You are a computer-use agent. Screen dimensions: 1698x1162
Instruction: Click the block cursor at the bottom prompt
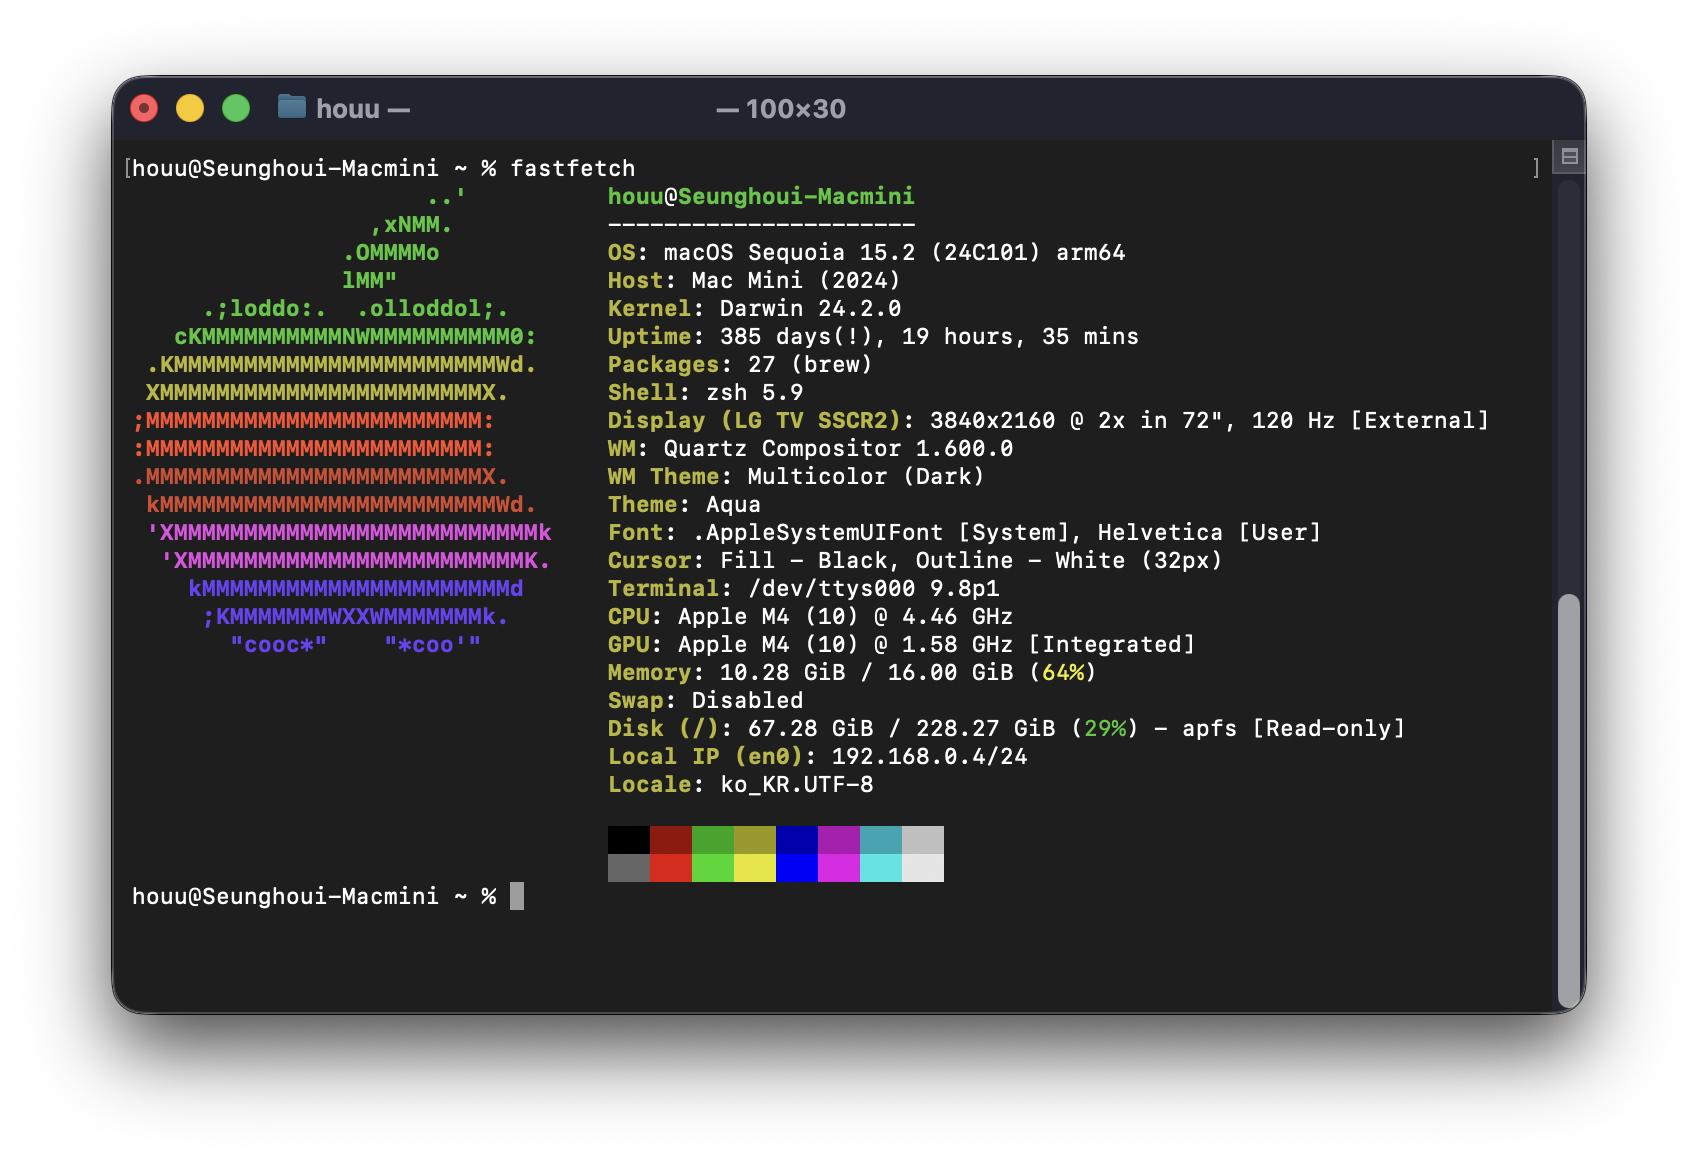click(x=517, y=896)
